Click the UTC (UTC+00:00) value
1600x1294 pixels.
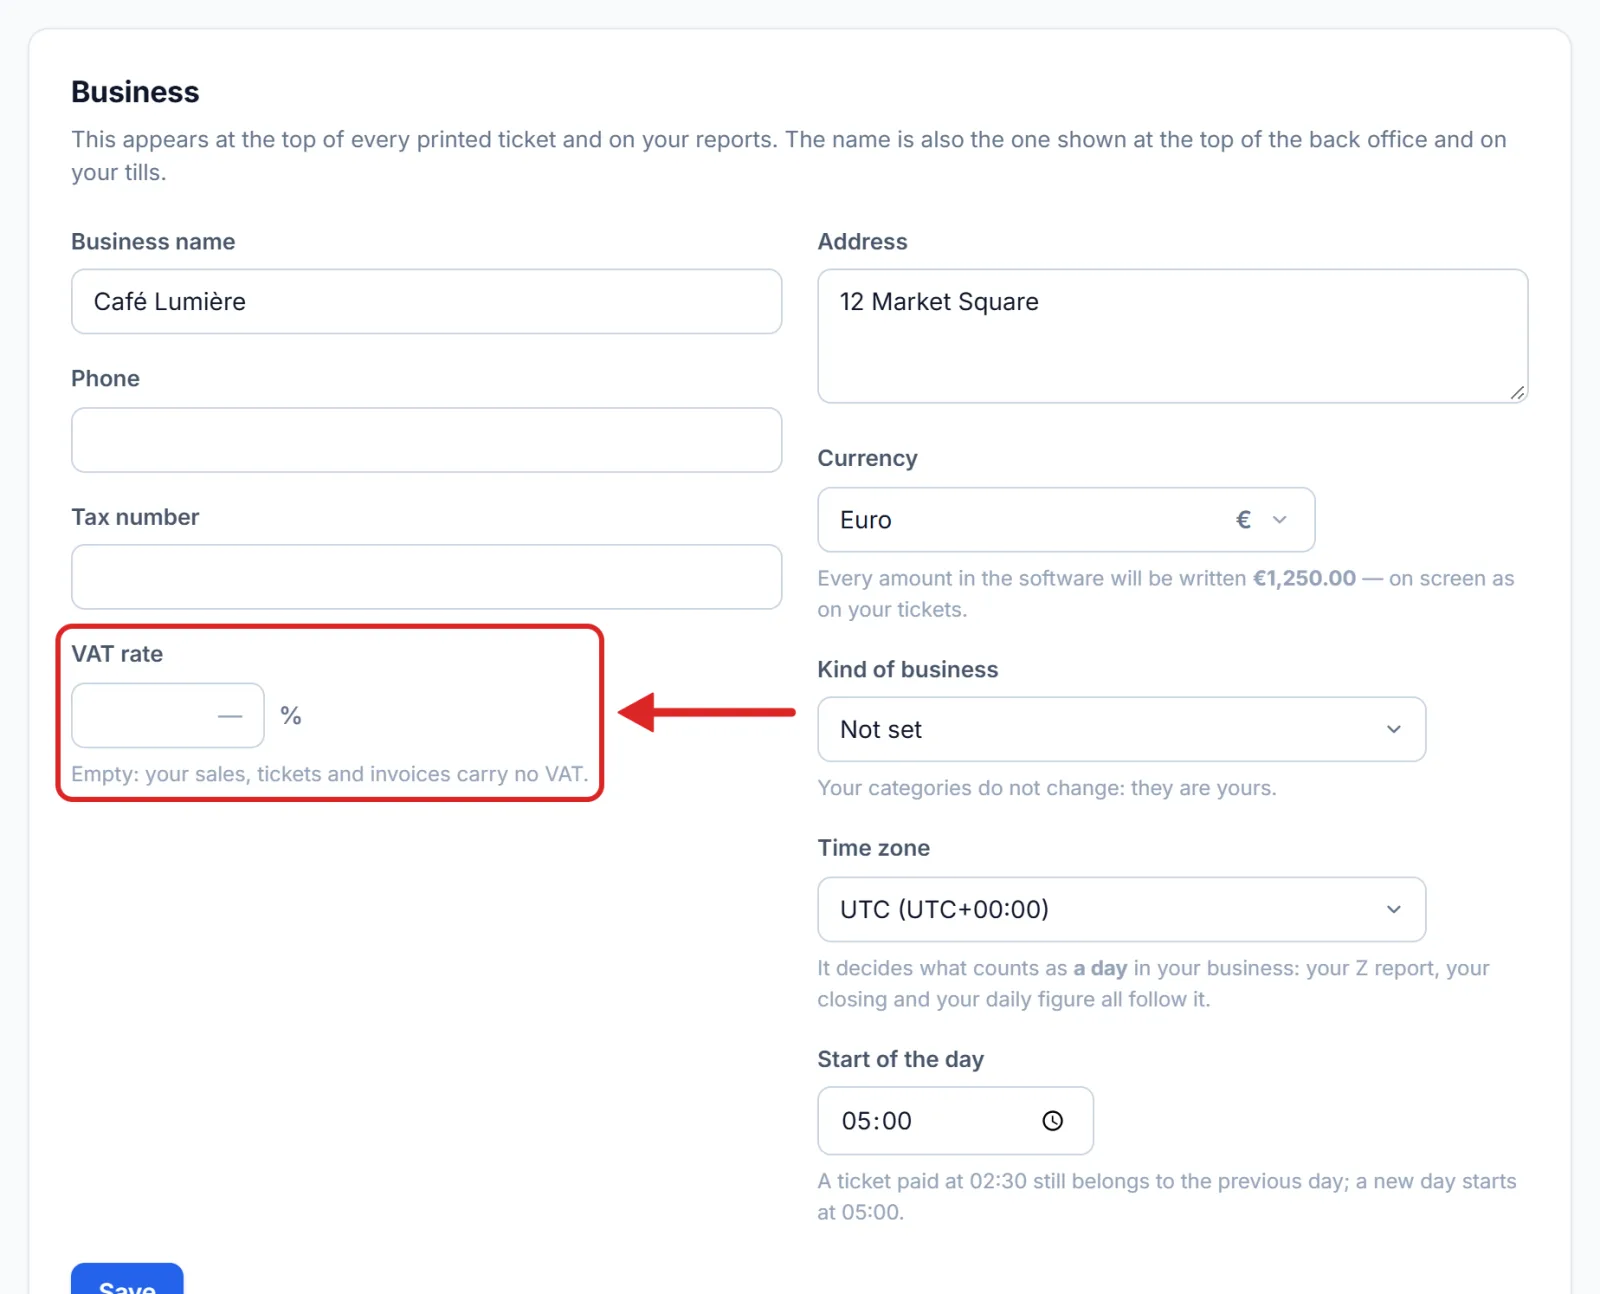945,909
